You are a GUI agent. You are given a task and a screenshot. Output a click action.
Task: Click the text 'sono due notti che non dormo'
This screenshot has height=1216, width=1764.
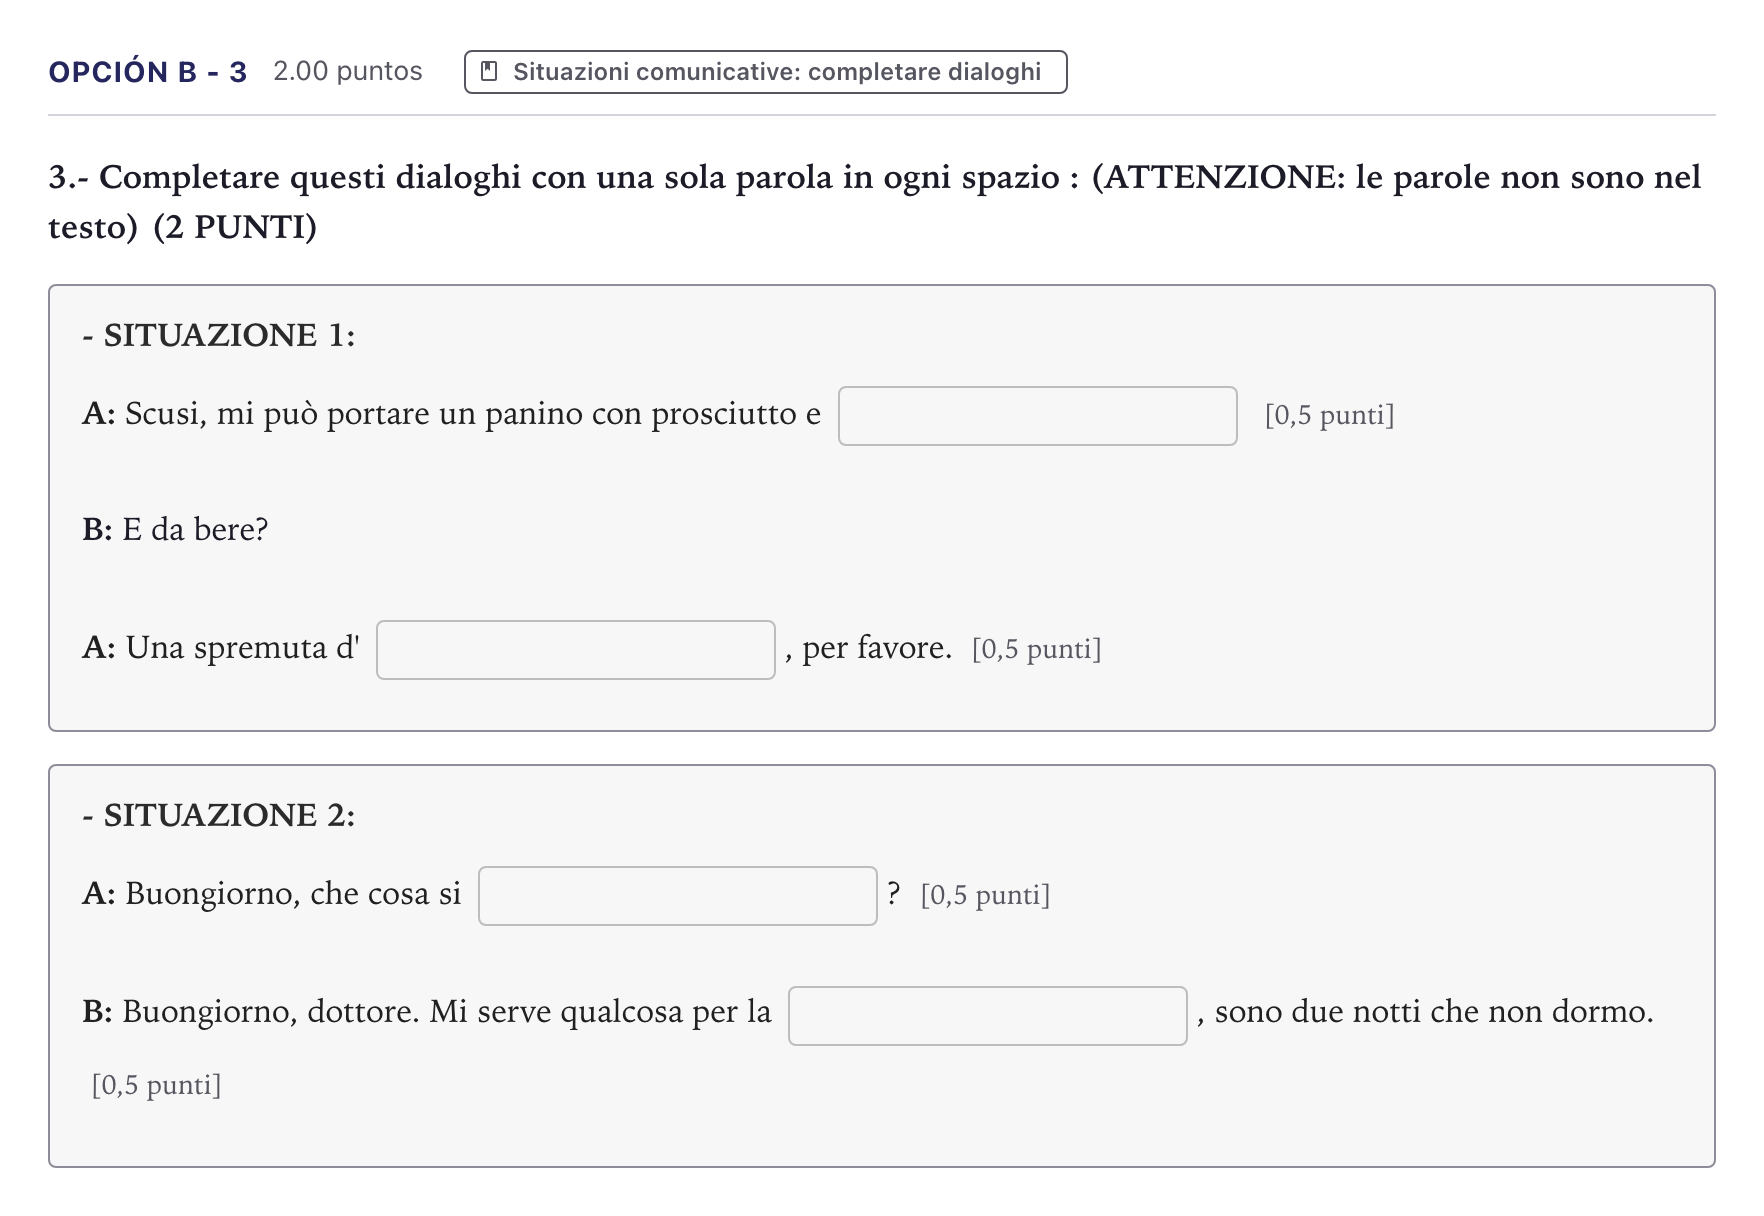(x=1433, y=1012)
